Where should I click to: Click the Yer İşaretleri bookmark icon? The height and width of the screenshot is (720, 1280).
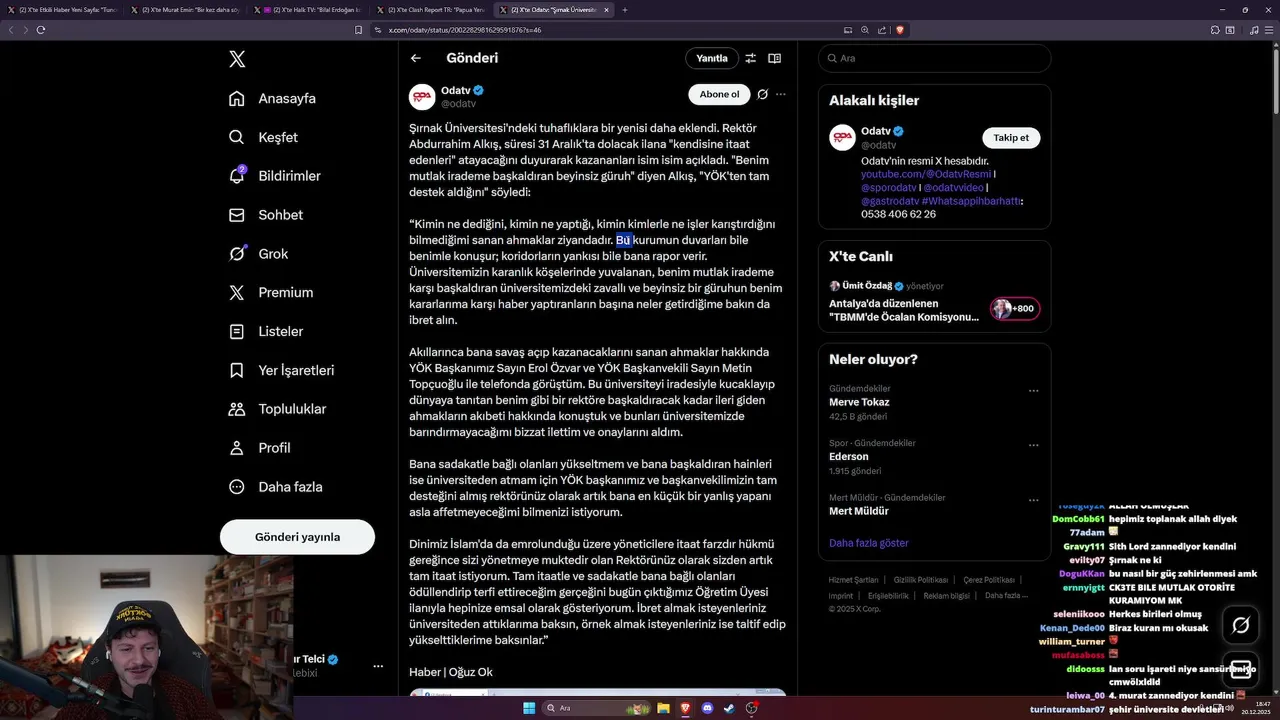pos(237,370)
